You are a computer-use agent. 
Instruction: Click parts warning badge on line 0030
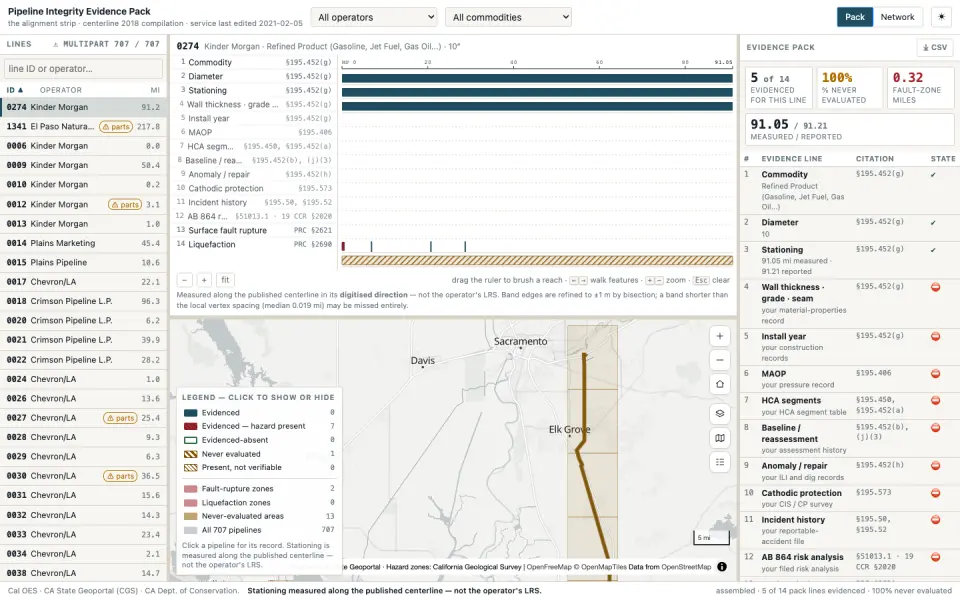pyautogui.click(x=121, y=476)
